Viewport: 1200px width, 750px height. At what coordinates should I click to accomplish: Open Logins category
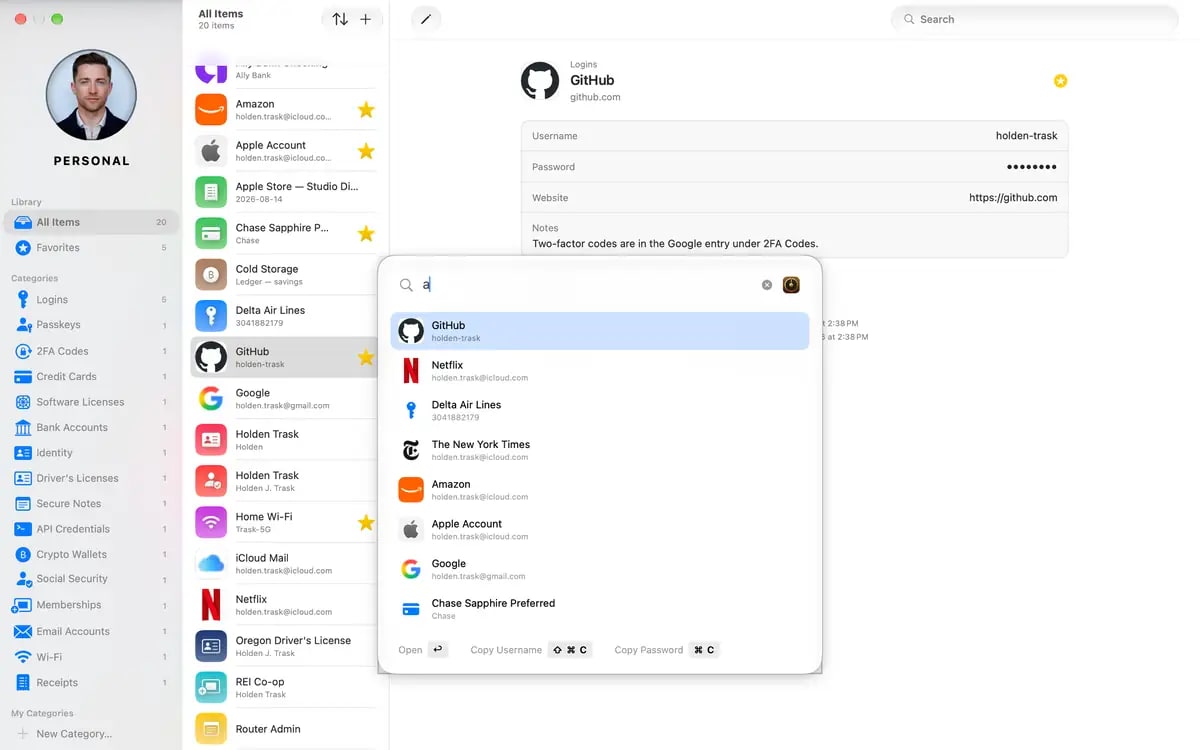pos(91,299)
